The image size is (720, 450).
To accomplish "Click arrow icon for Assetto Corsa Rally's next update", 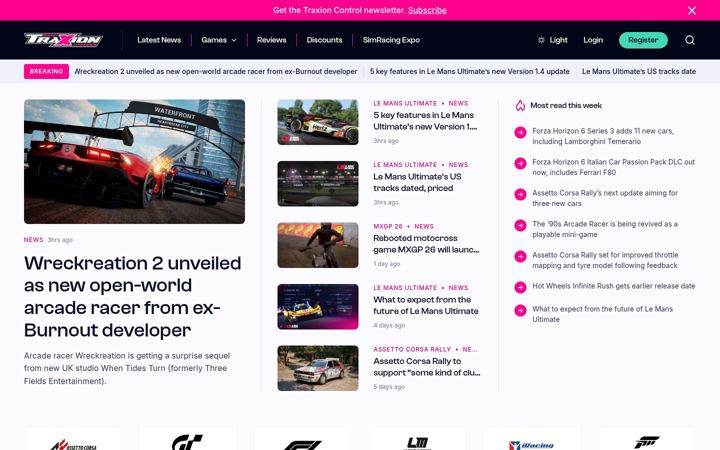I will coord(520,195).
